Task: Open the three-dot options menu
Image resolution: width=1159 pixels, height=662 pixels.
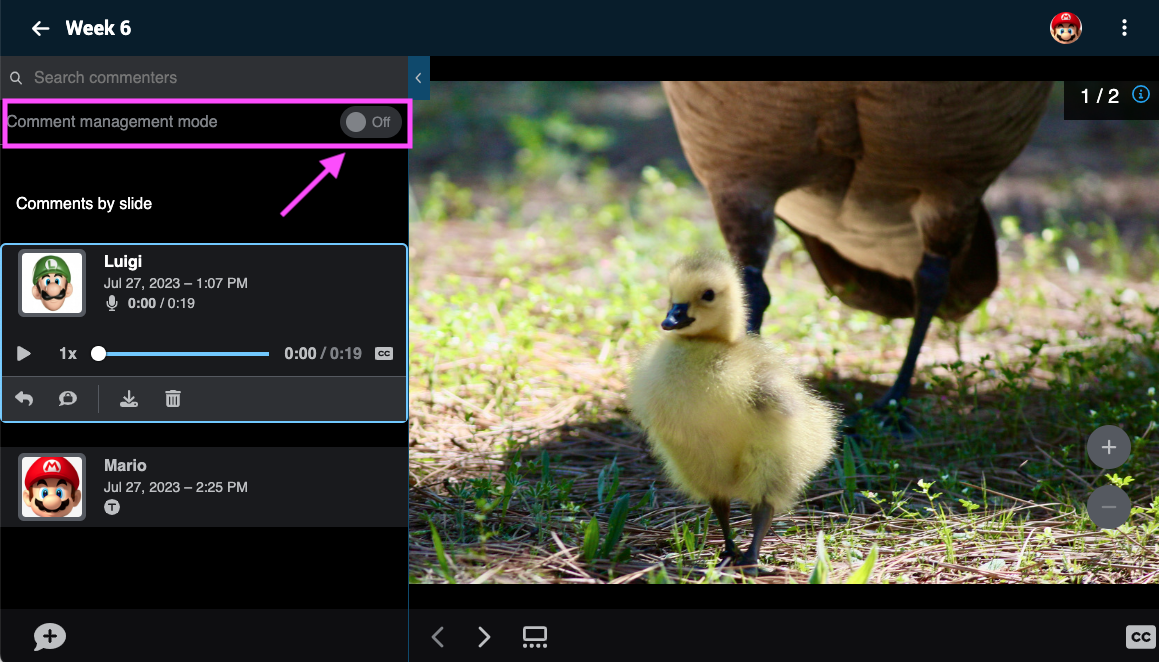Action: point(1125,28)
